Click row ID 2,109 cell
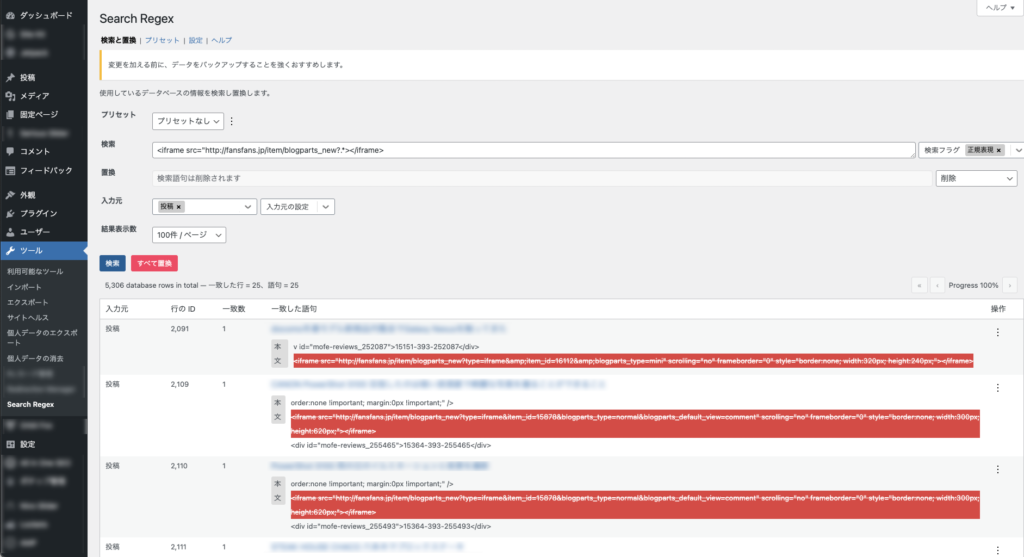This screenshot has height=557, width=1024. pyautogui.click(x=180, y=385)
